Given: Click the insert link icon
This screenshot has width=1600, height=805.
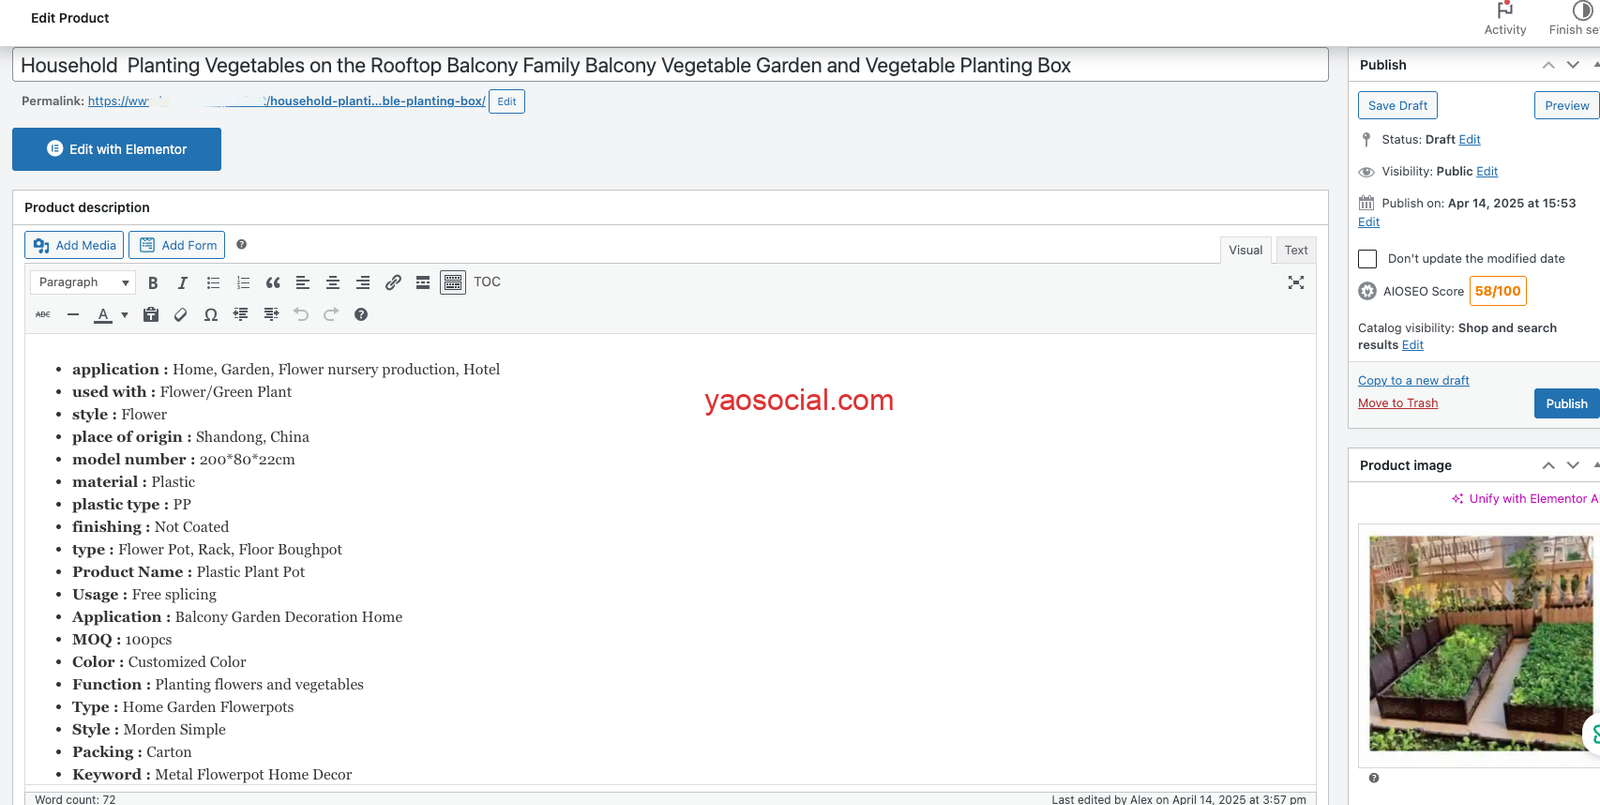Looking at the screenshot, I should click(x=393, y=283).
